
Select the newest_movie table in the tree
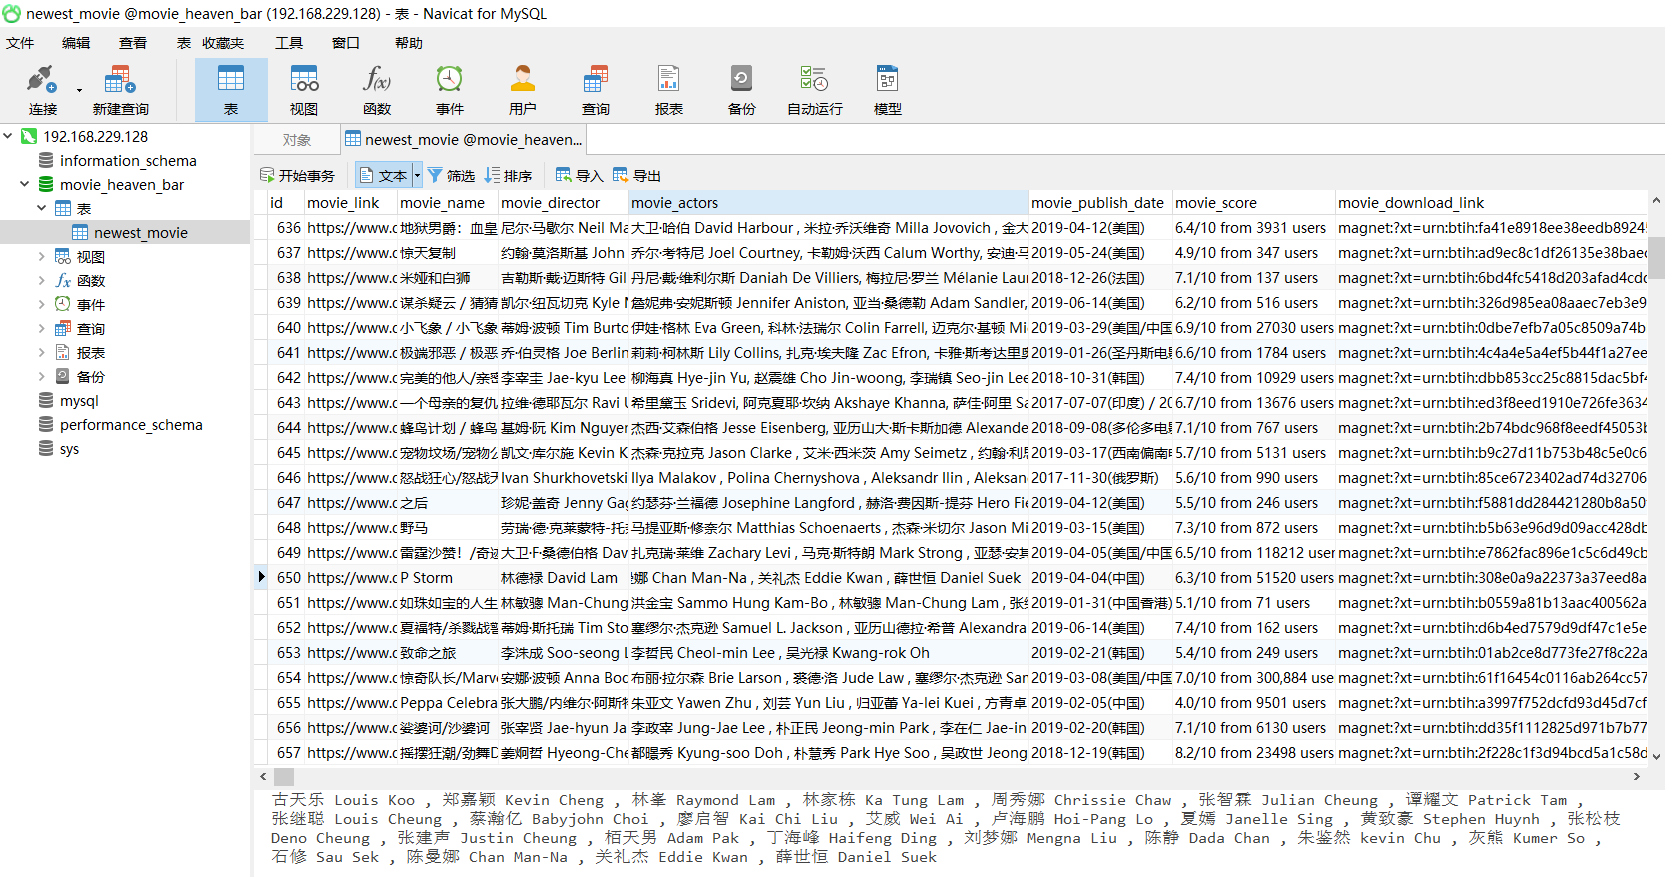pyautogui.click(x=140, y=233)
